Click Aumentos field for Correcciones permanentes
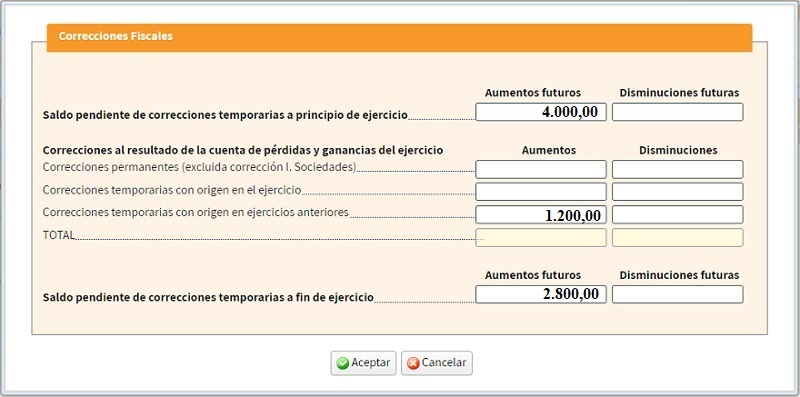 [541, 169]
